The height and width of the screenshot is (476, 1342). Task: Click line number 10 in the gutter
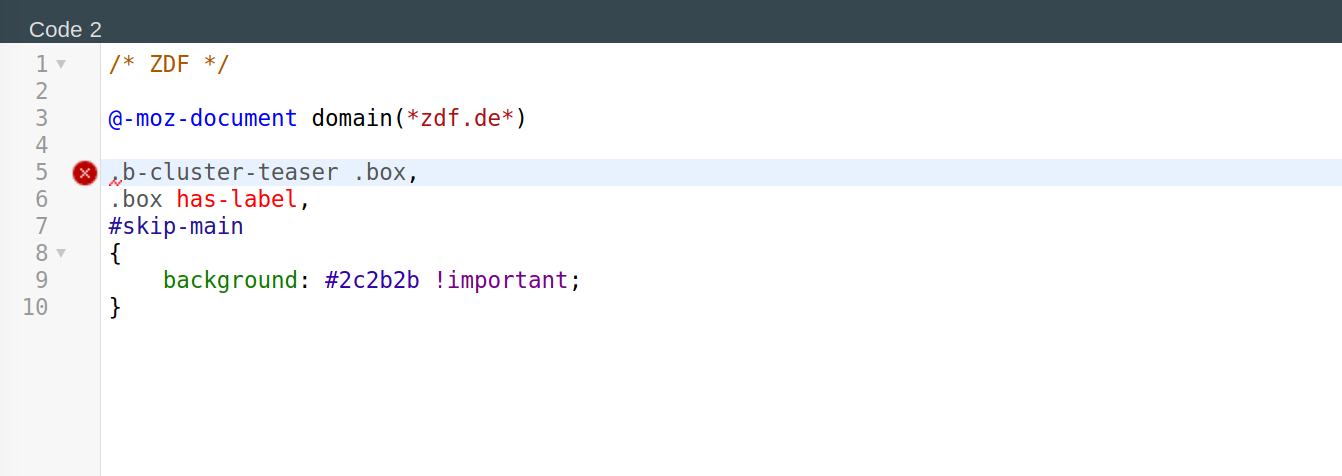[x=35, y=307]
